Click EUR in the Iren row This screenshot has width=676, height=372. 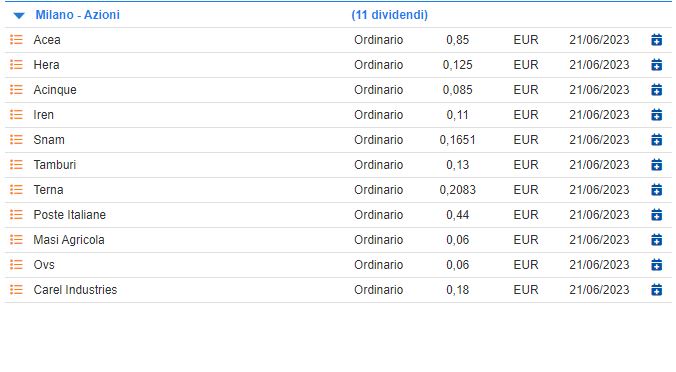coord(526,115)
